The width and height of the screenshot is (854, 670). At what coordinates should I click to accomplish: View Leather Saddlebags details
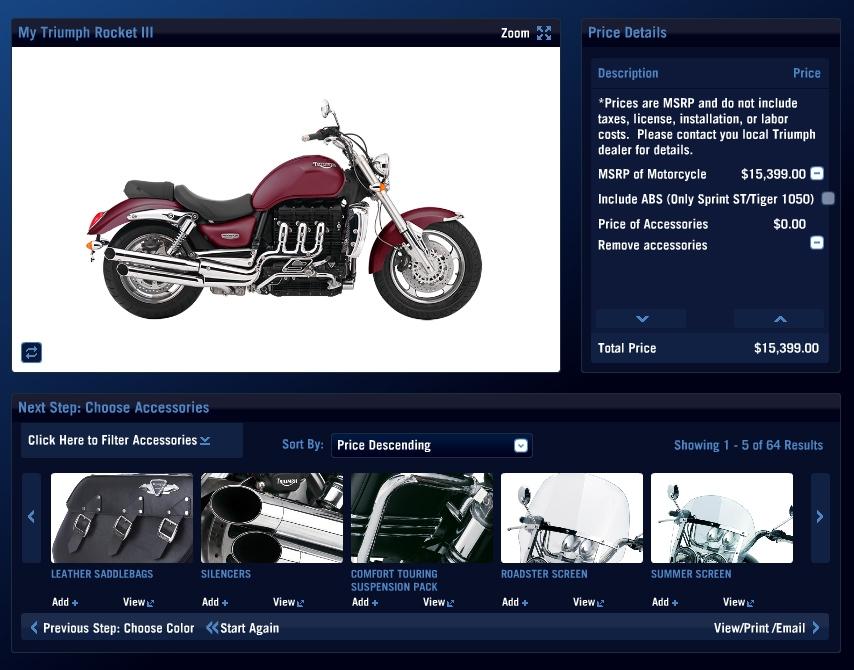tap(138, 602)
